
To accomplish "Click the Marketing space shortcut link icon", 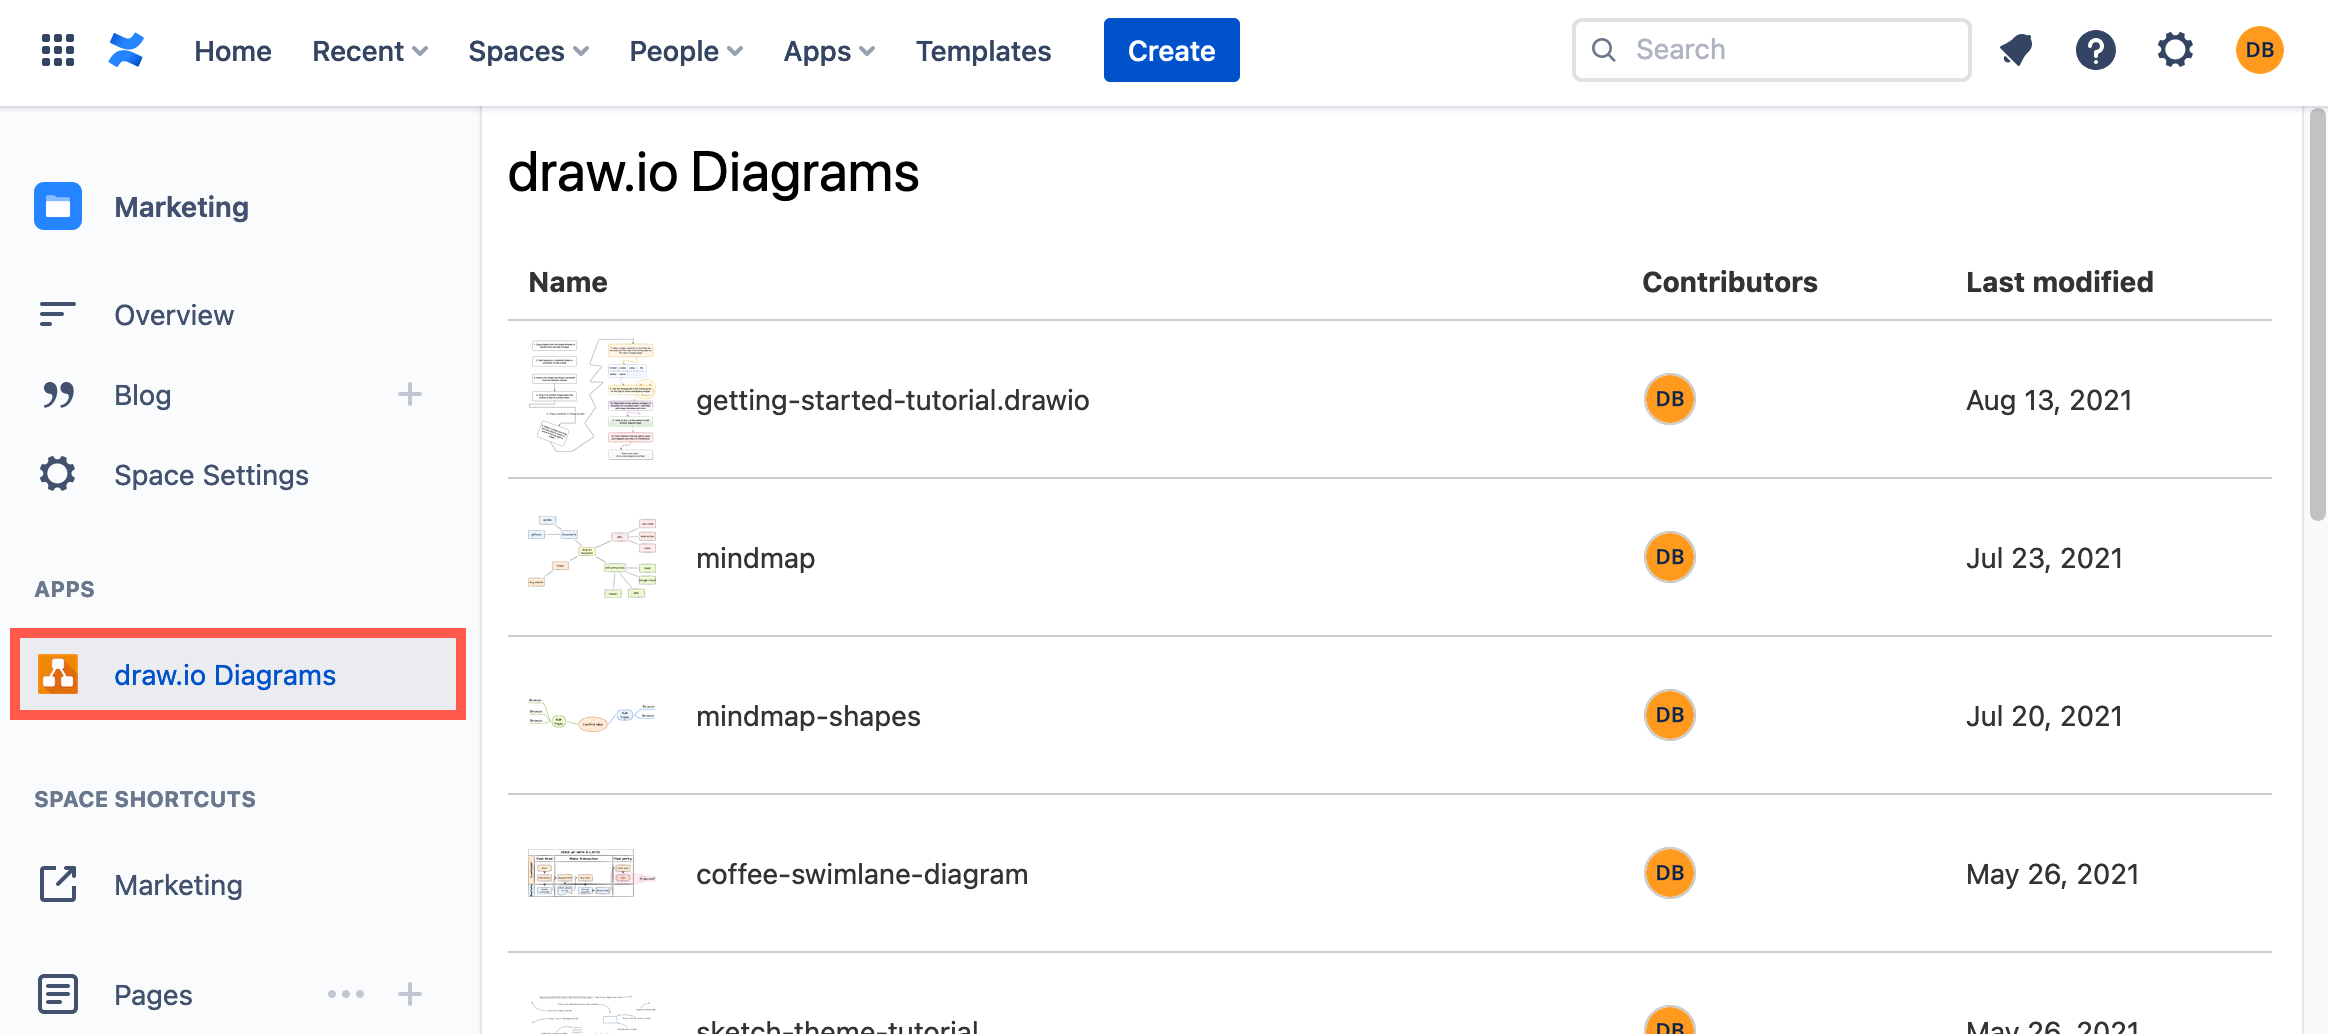I will [x=57, y=884].
